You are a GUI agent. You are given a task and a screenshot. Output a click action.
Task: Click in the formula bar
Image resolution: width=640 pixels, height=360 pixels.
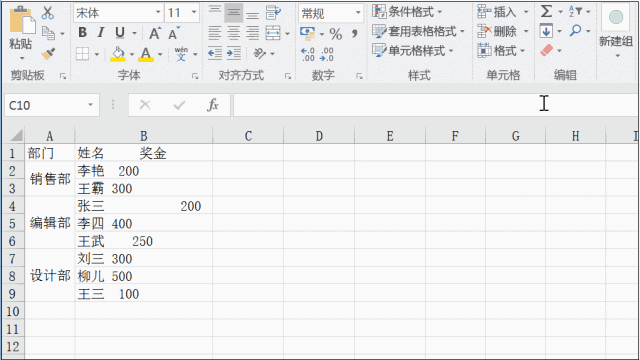click(436, 105)
